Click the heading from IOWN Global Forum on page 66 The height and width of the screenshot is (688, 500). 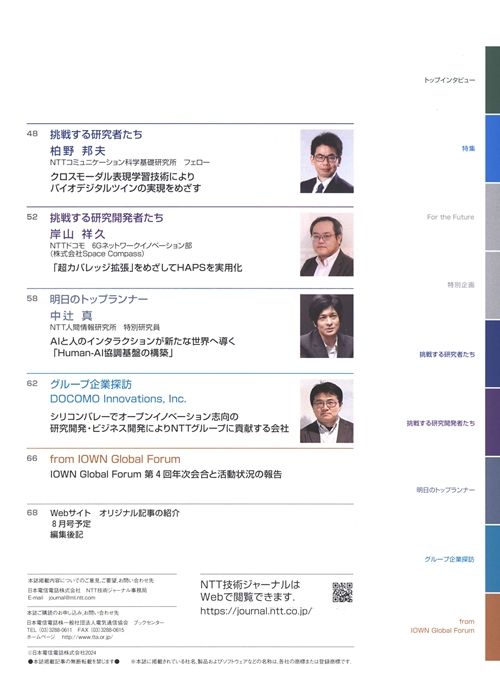[115, 459]
